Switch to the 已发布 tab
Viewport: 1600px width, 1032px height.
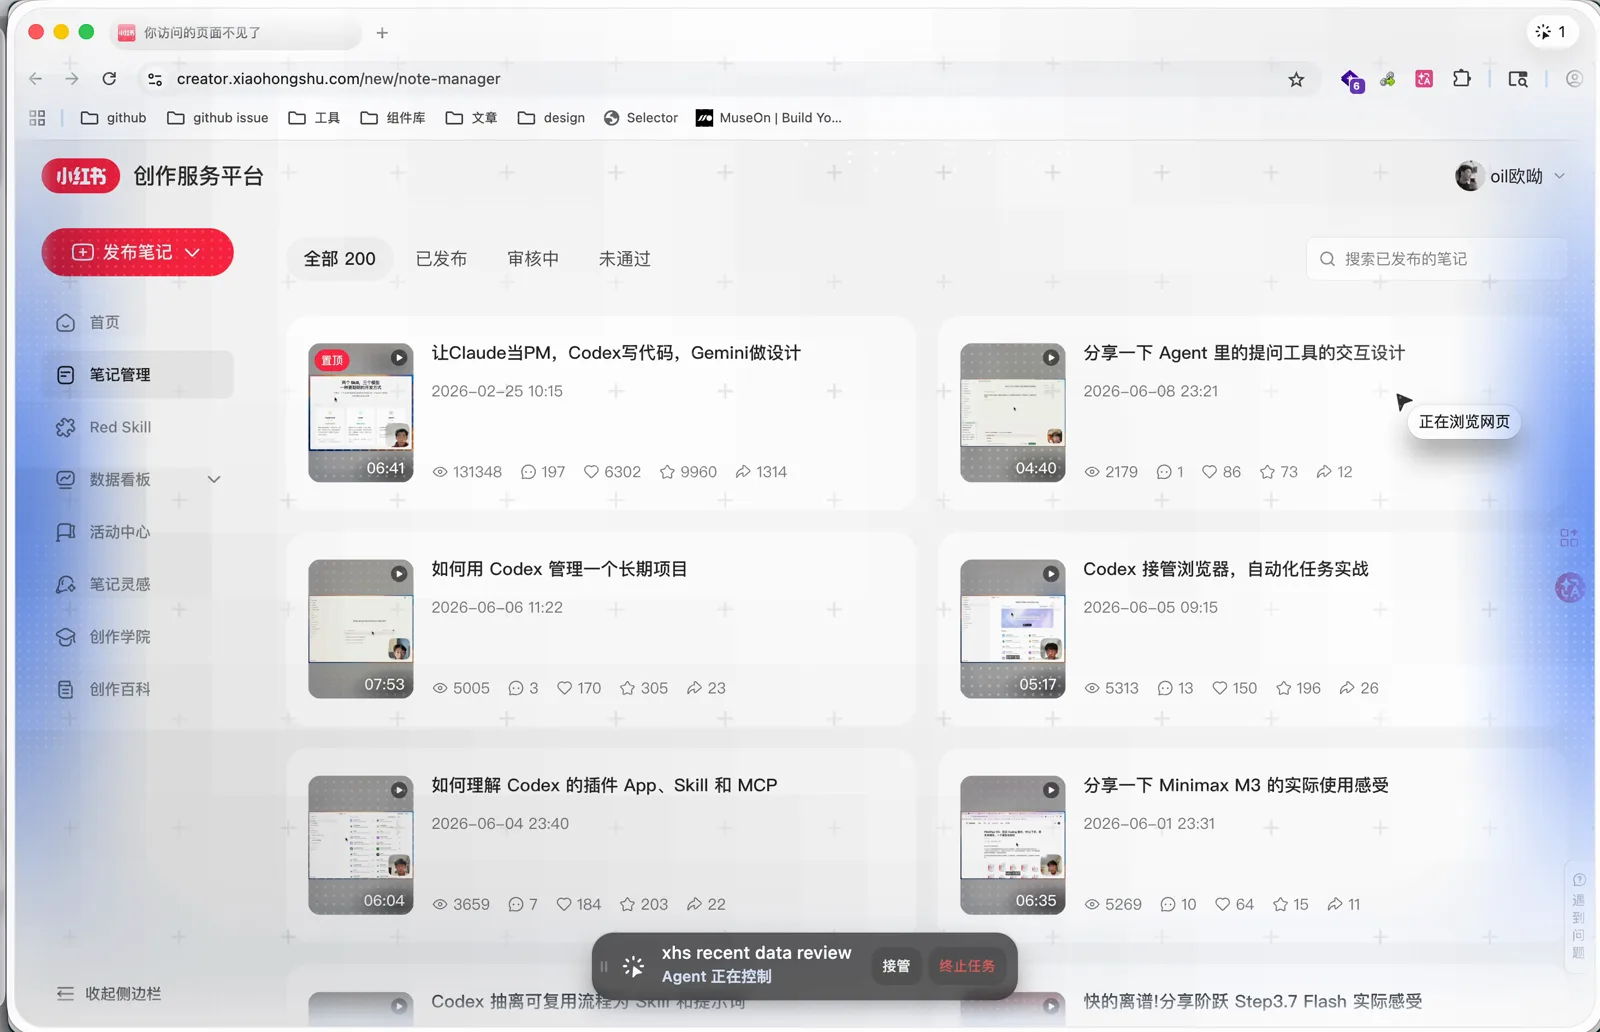pyautogui.click(x=441, y=259)
